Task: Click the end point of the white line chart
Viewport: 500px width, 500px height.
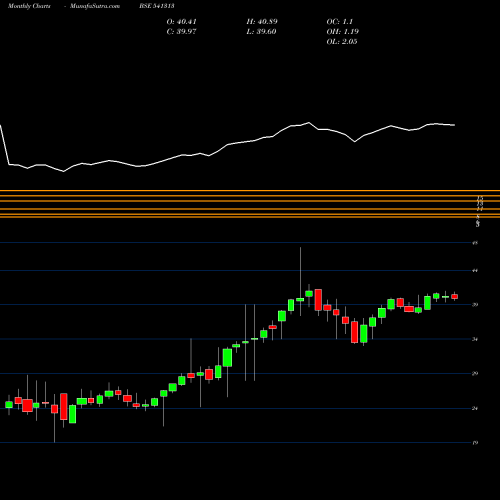Action: point(454,125)
